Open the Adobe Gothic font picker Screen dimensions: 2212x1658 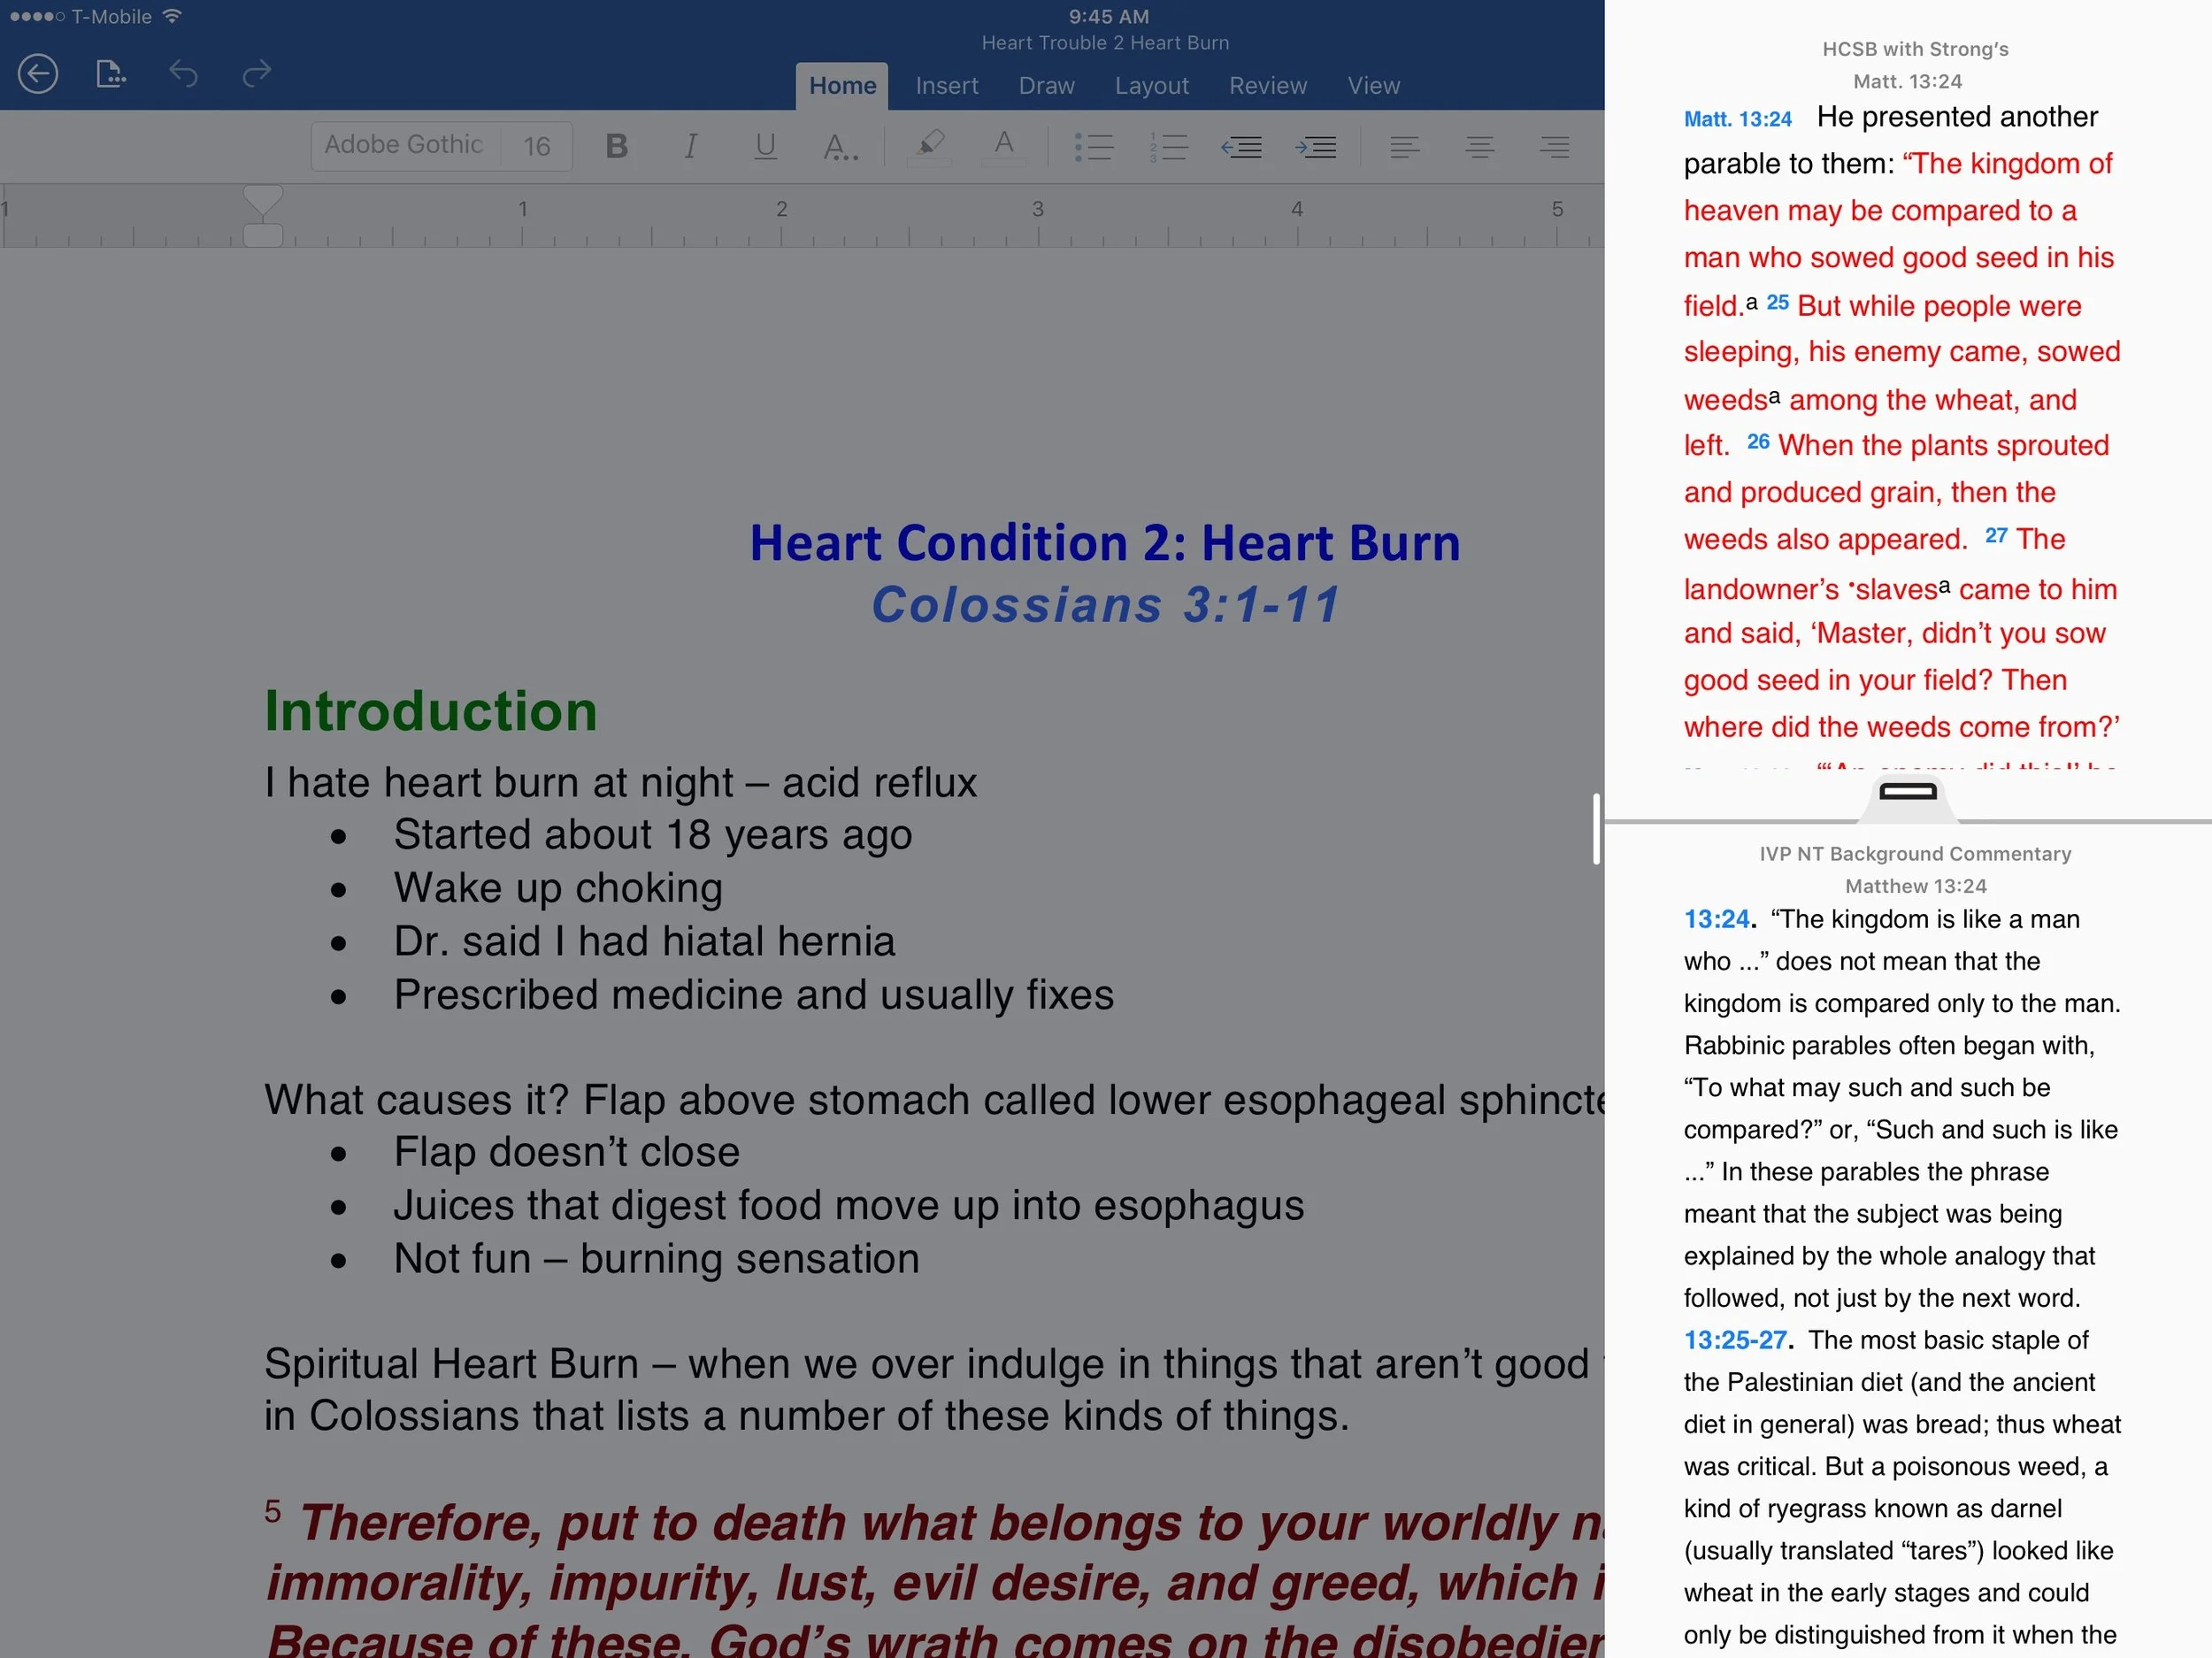click(x=404, y=146)
